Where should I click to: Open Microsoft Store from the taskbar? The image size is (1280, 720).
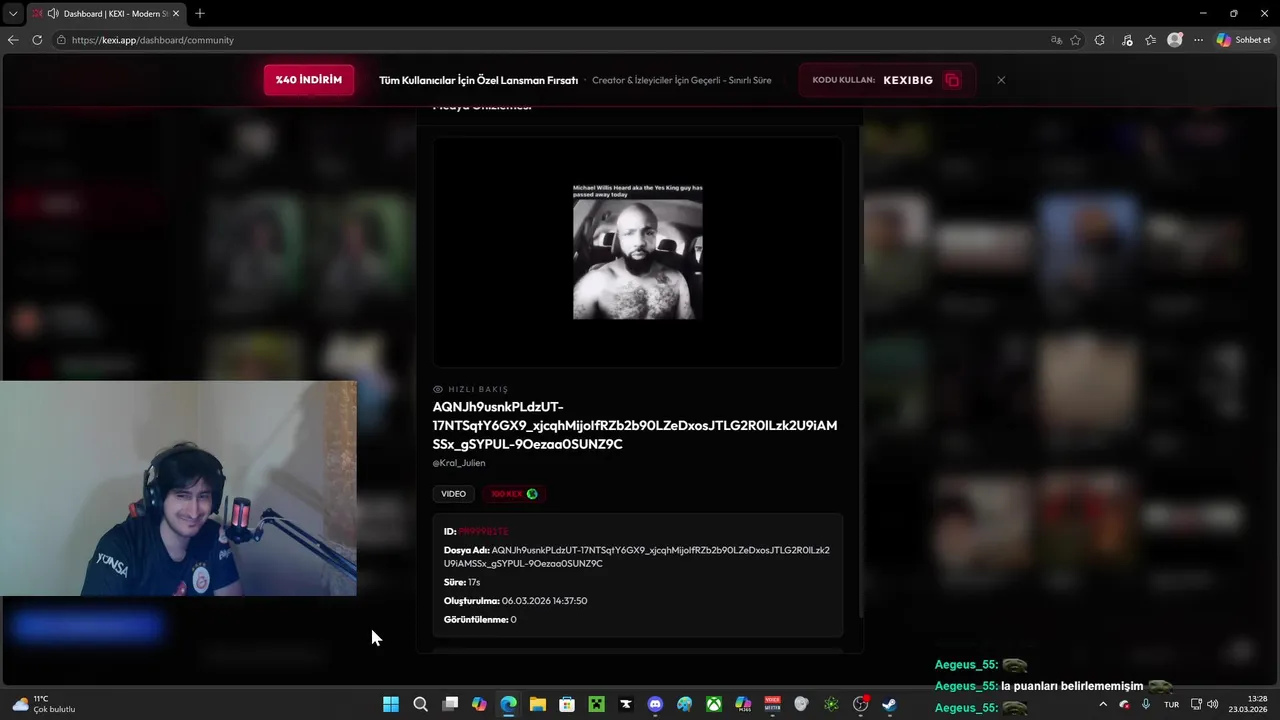point(567,704)
